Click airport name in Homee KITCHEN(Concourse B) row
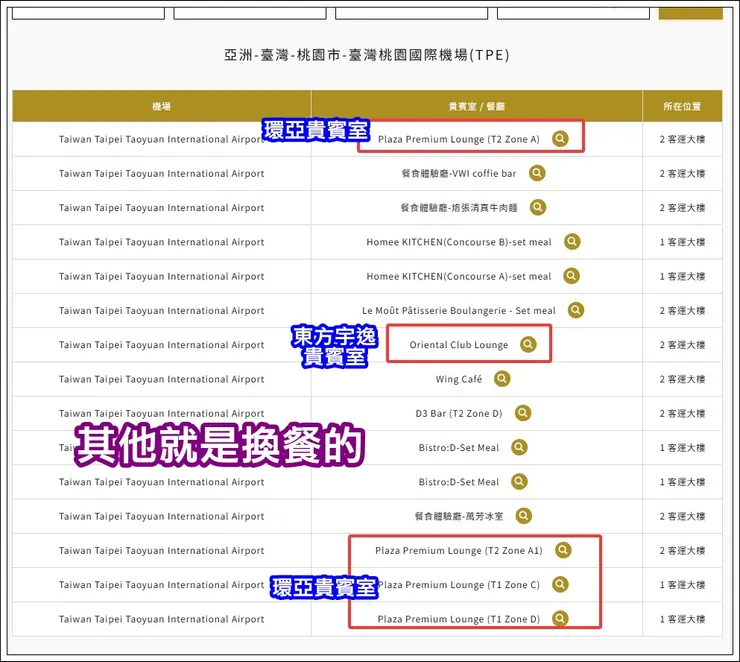Screen dimensions: 740x662 pos(161,242)
